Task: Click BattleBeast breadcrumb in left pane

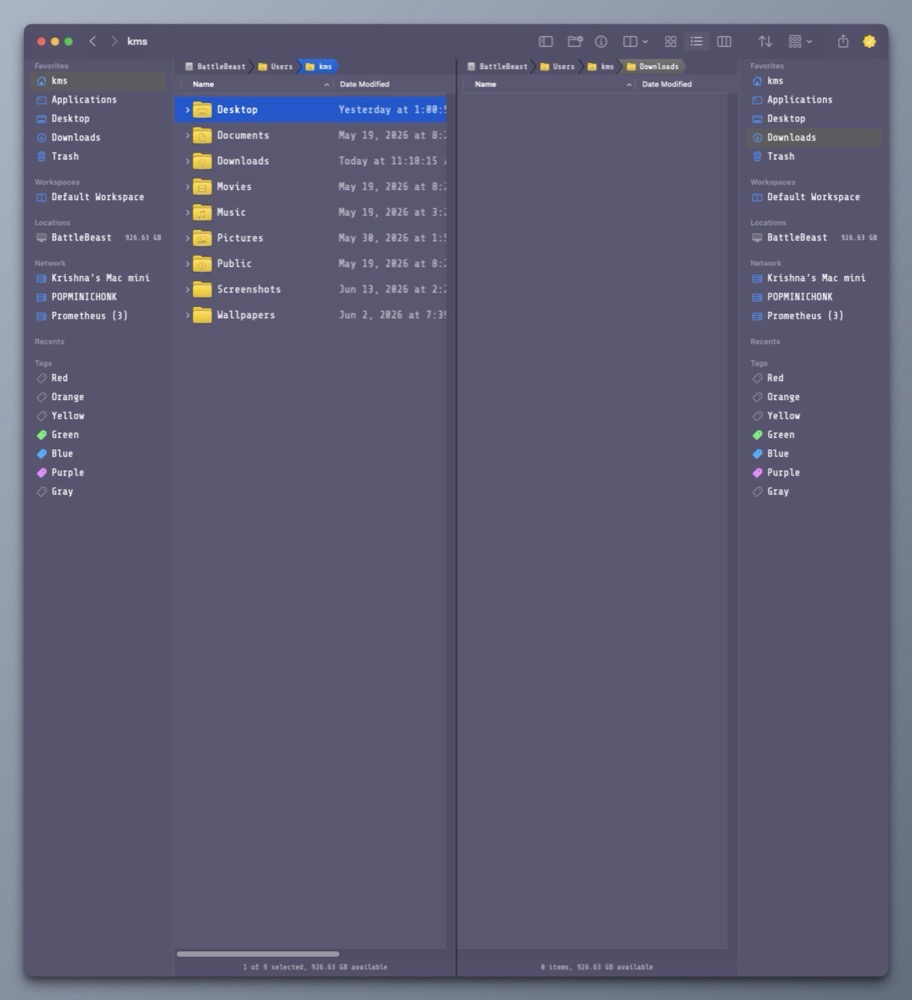Action: click(x=216, y=66)
